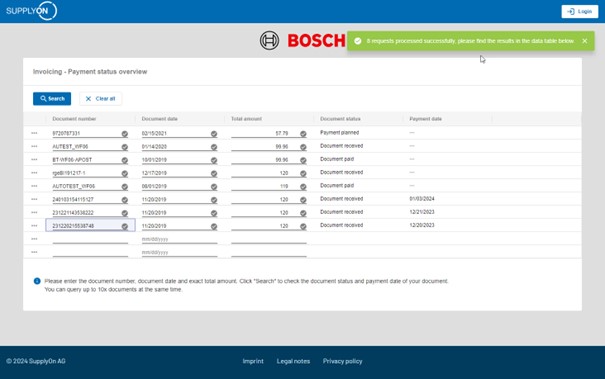Click the payment date 12/20/2023
The image size is (605, 379).
(x=422, y=225)
